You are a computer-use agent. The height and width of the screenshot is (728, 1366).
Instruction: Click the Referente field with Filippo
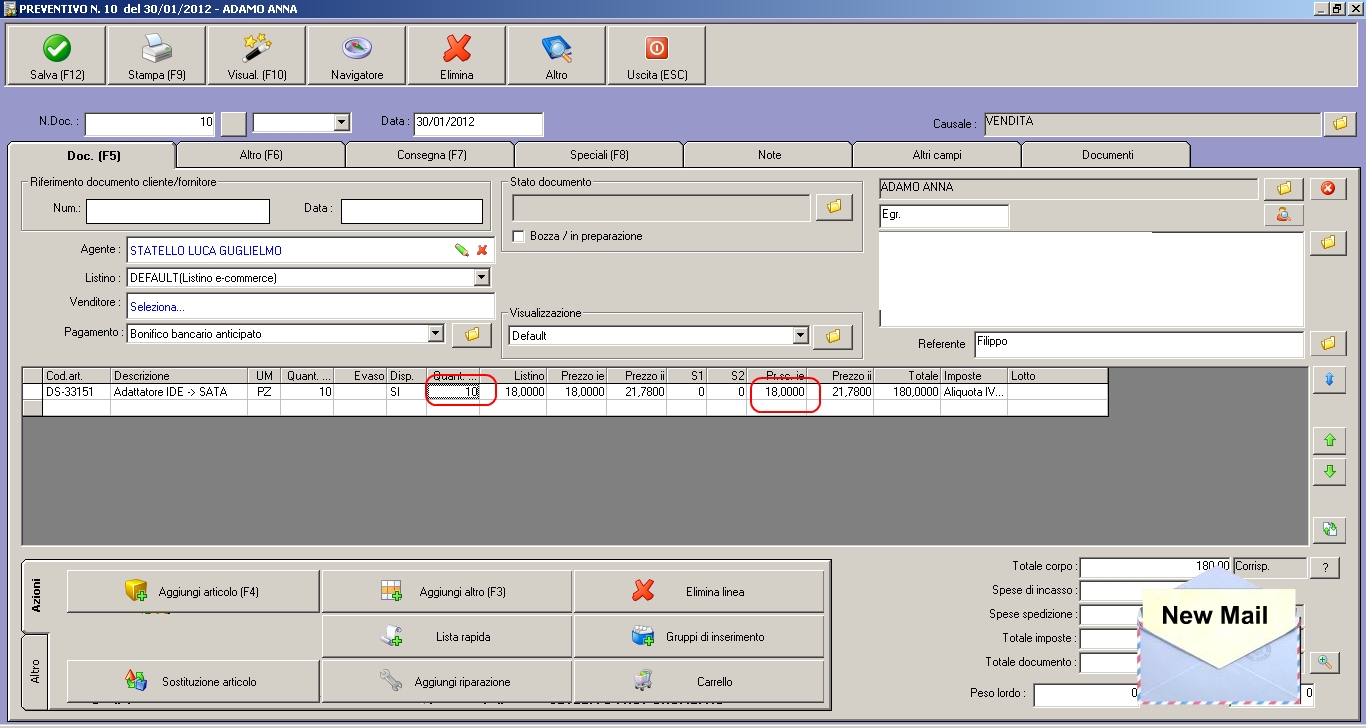coord(1139,344)
